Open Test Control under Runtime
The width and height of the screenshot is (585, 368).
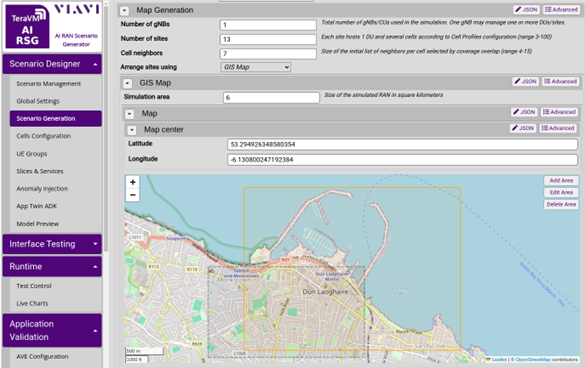coord(34,286)
